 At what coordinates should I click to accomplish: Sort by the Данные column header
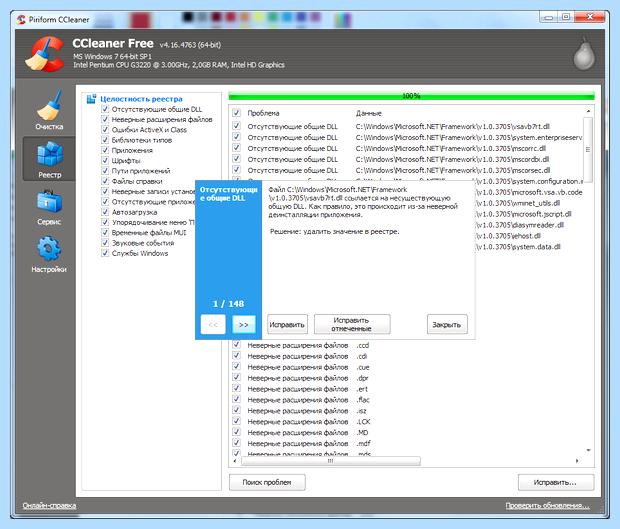click(x=369, y=113)
